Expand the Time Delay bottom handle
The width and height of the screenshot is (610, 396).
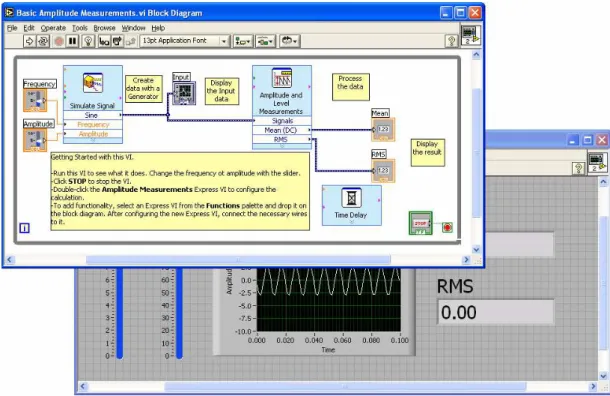(x=351, y=223)
